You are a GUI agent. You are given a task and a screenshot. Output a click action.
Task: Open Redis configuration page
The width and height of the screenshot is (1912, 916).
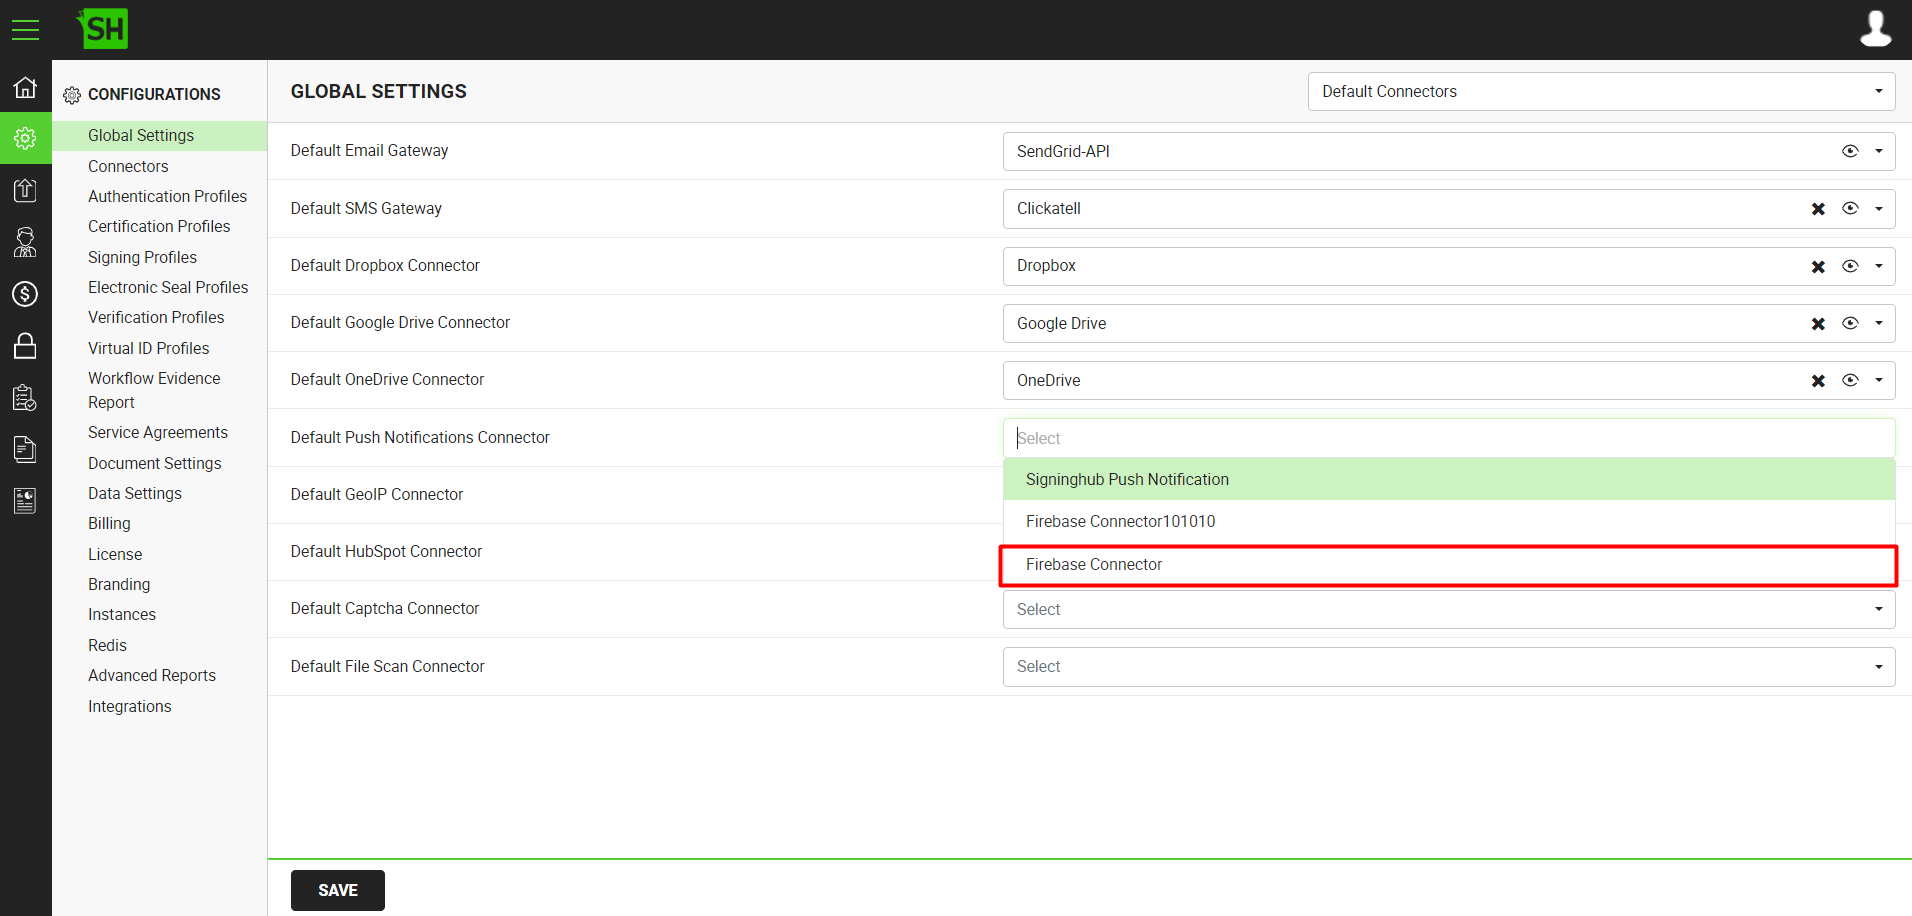click(107, 645)
